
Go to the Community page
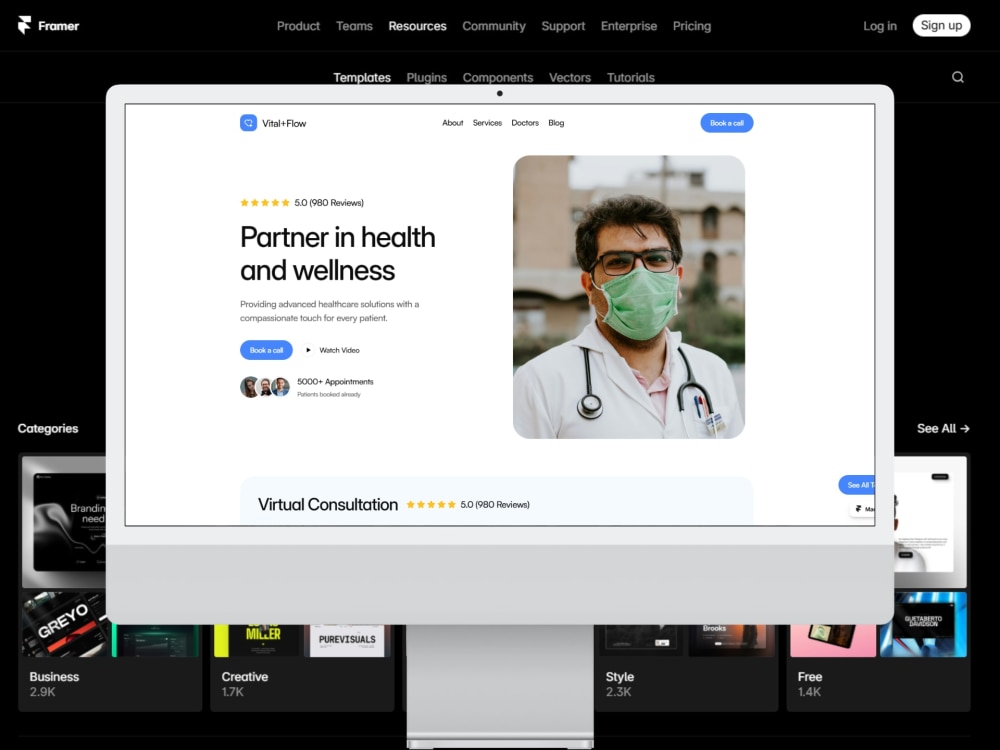[x=494, y=26]
